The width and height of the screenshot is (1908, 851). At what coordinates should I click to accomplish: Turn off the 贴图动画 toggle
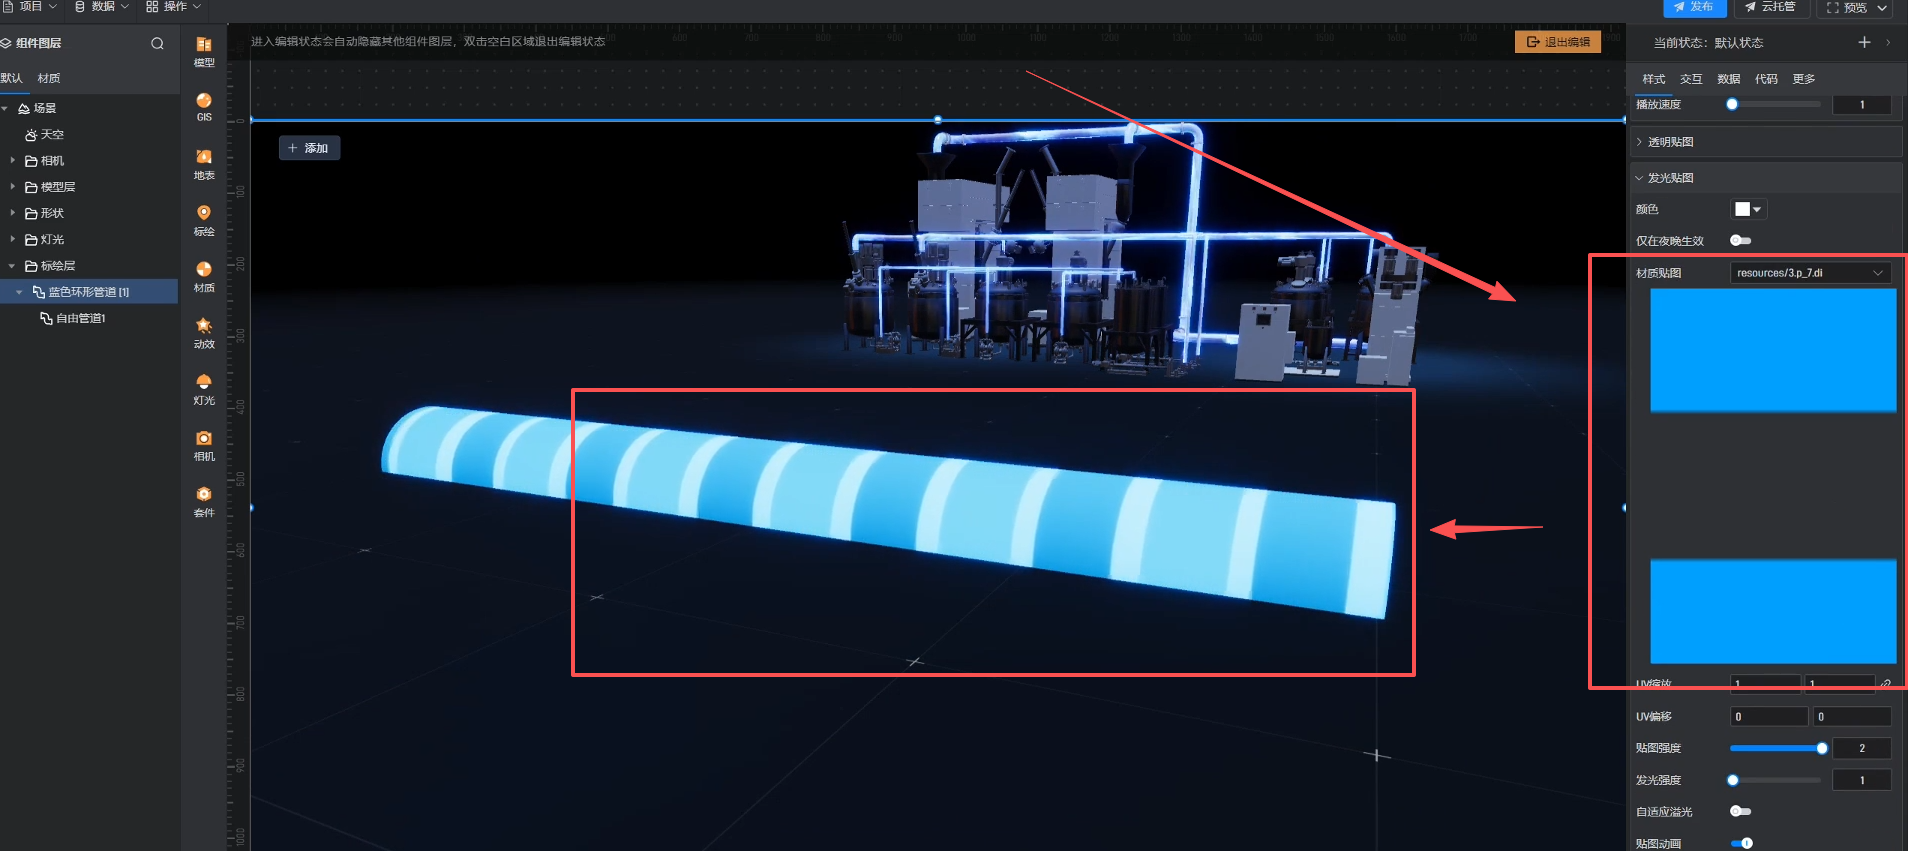1741,843
